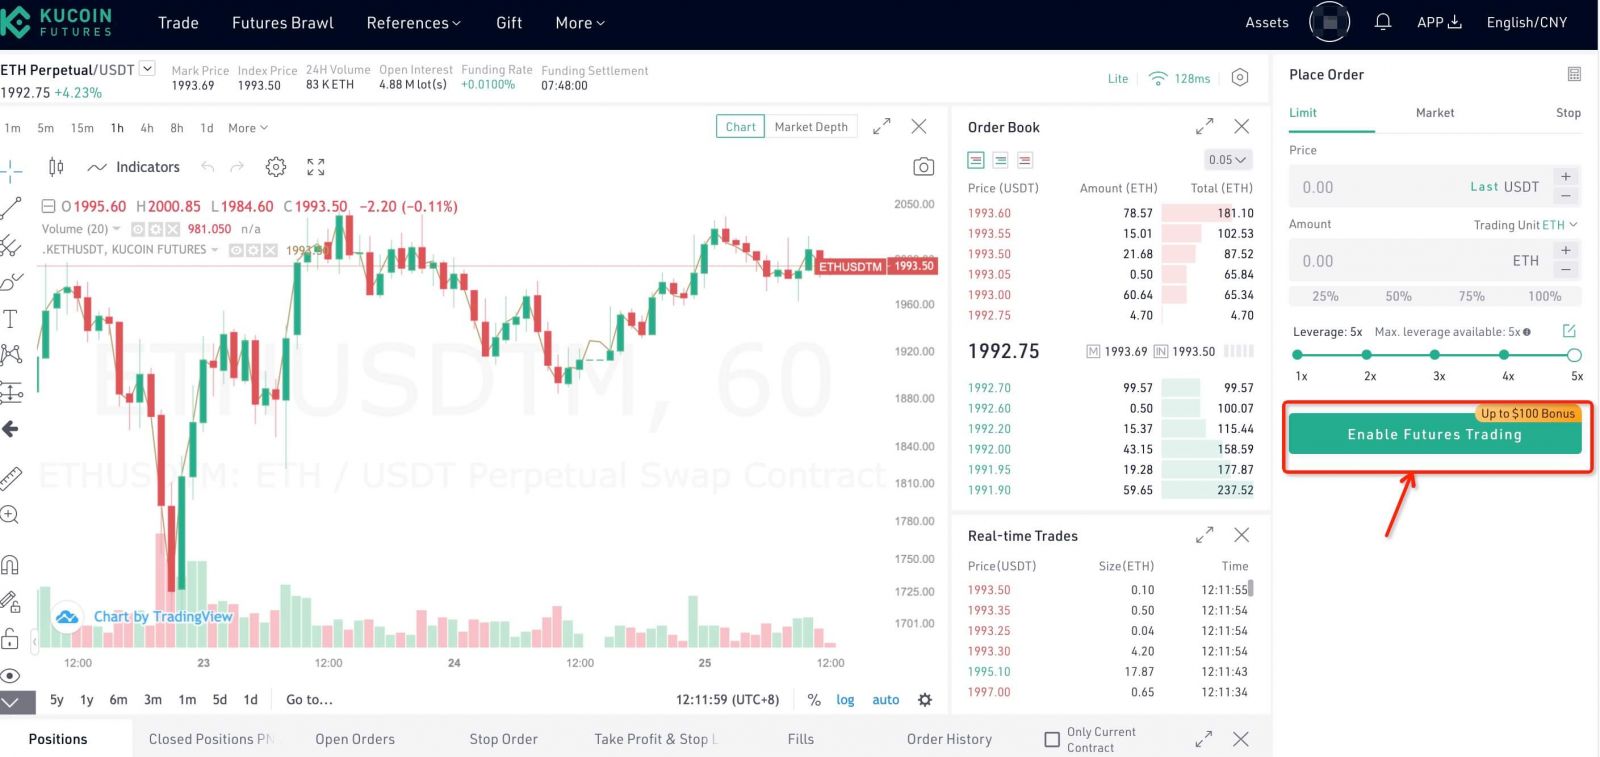This screenshot has width=1600, height=757.
Task: Select the candlestick chart style icon
Action: tap(56, 167)
